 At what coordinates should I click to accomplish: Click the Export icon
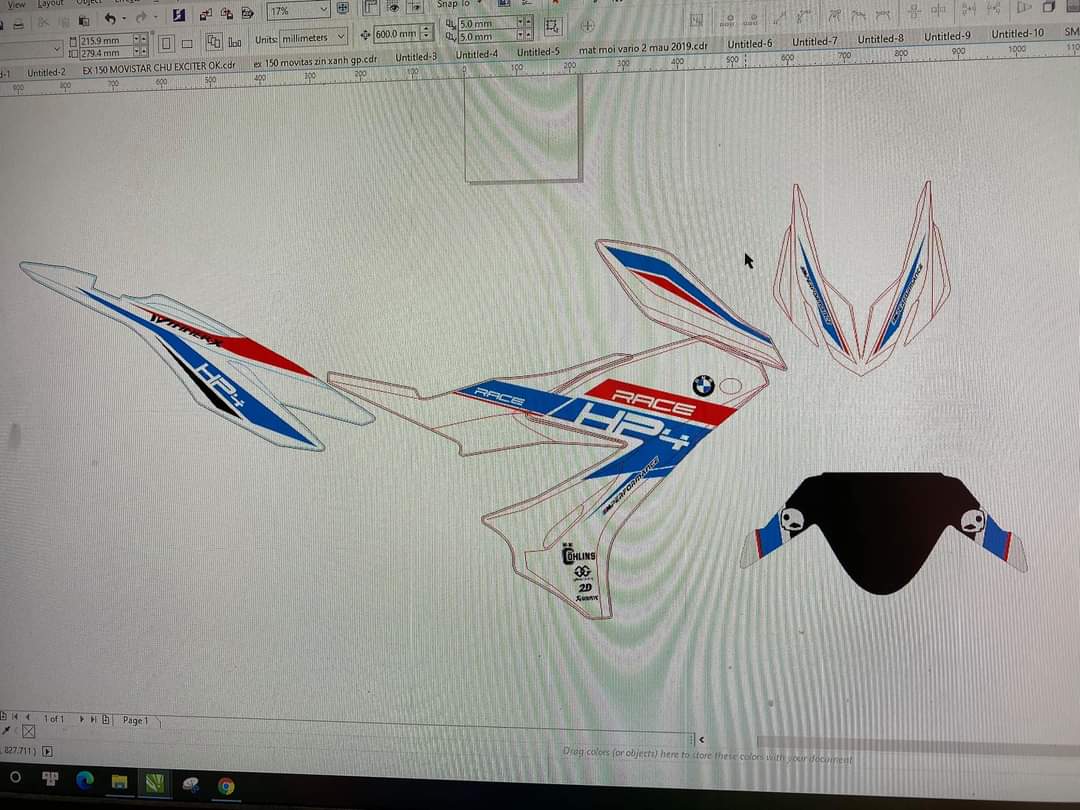pyautogui.click(x=227, y=14)
